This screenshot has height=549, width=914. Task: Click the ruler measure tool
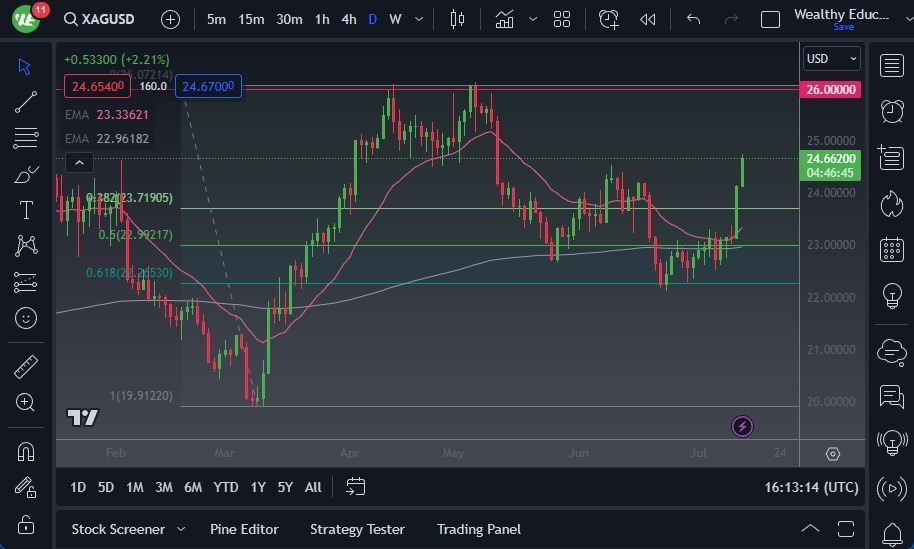pyautogui.click(x=26, y=367)
